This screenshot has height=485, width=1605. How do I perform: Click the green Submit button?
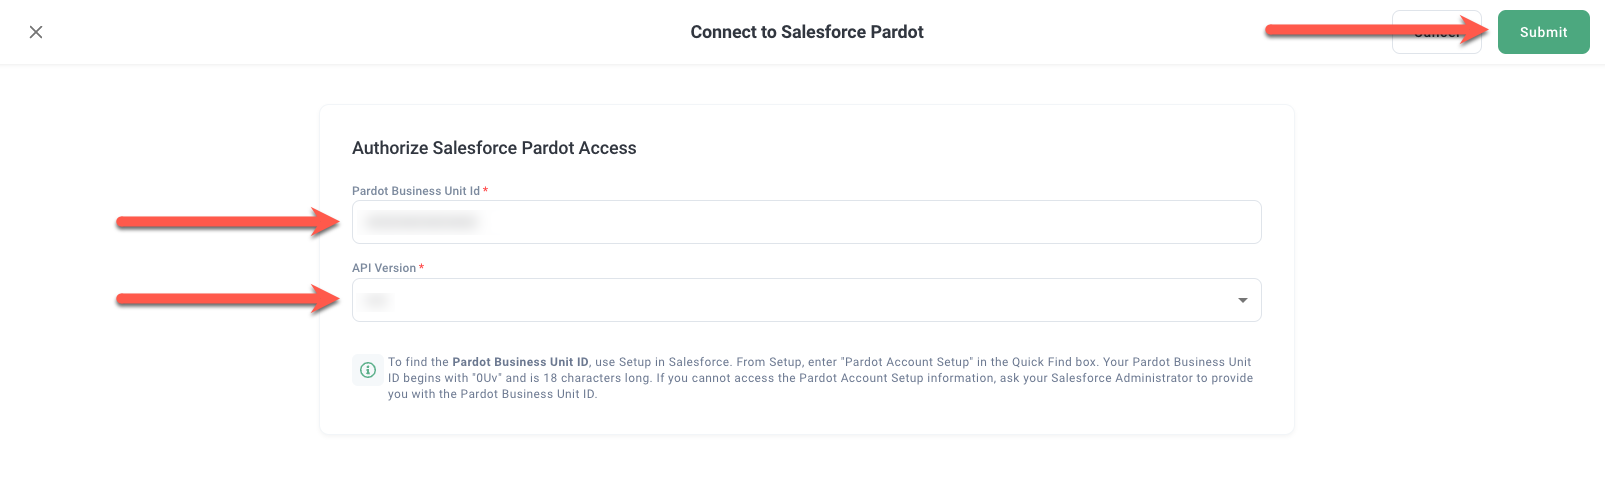click(x=1543, y=32)
